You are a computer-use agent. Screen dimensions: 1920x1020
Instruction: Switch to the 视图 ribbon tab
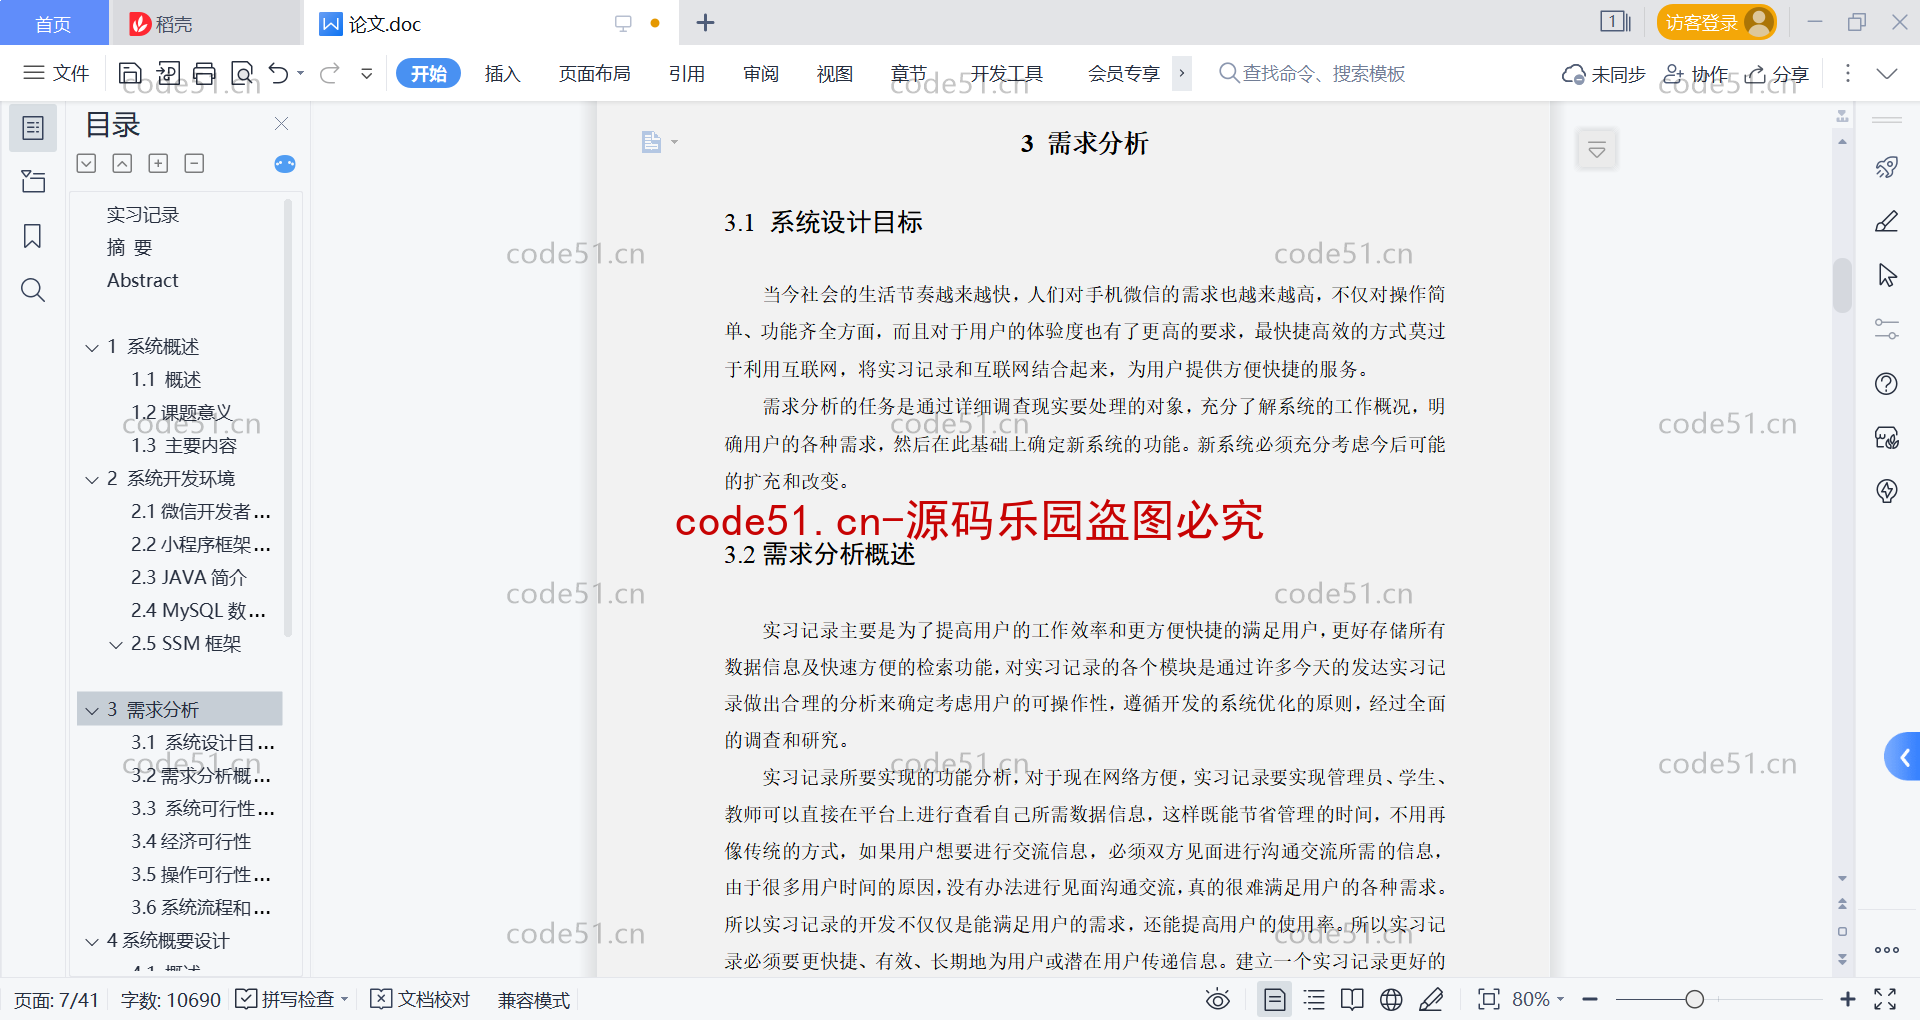coord(834,73)
